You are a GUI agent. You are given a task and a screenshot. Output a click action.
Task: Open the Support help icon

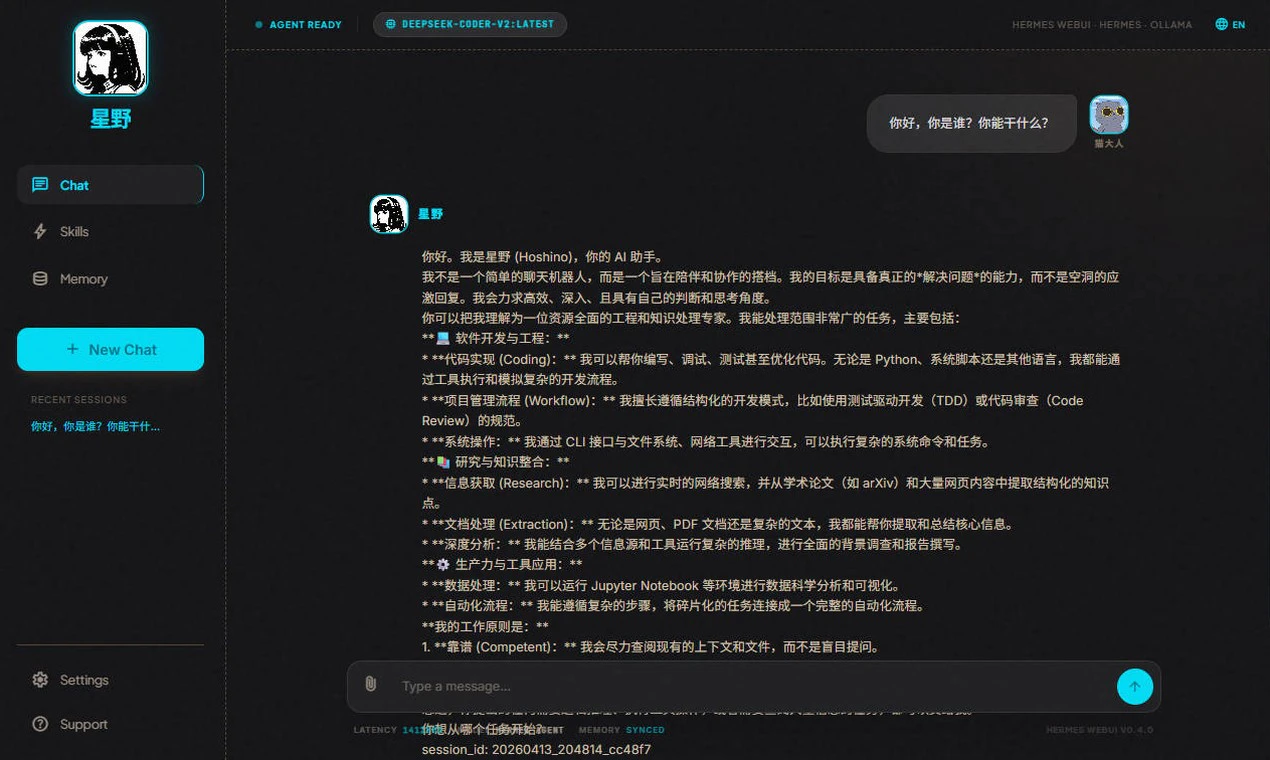[40, 724]
